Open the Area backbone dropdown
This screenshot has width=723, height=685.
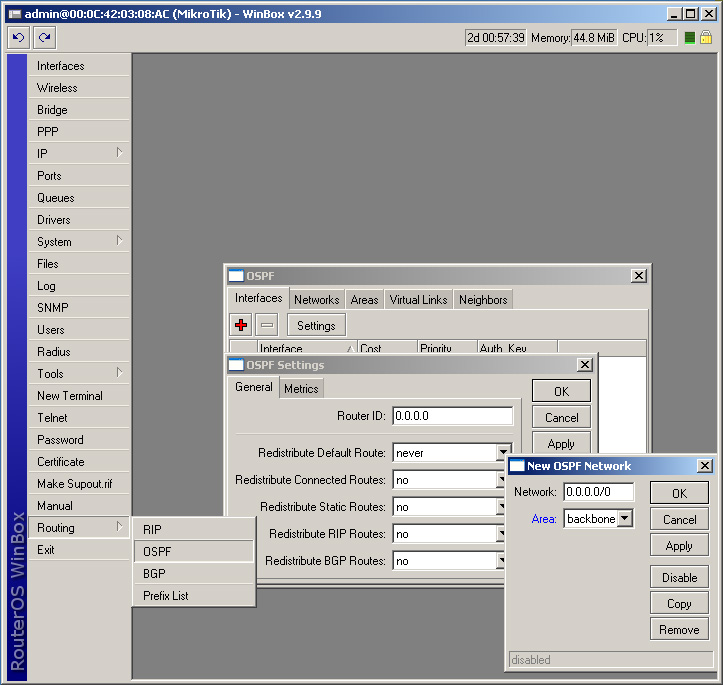click(625, 518)
